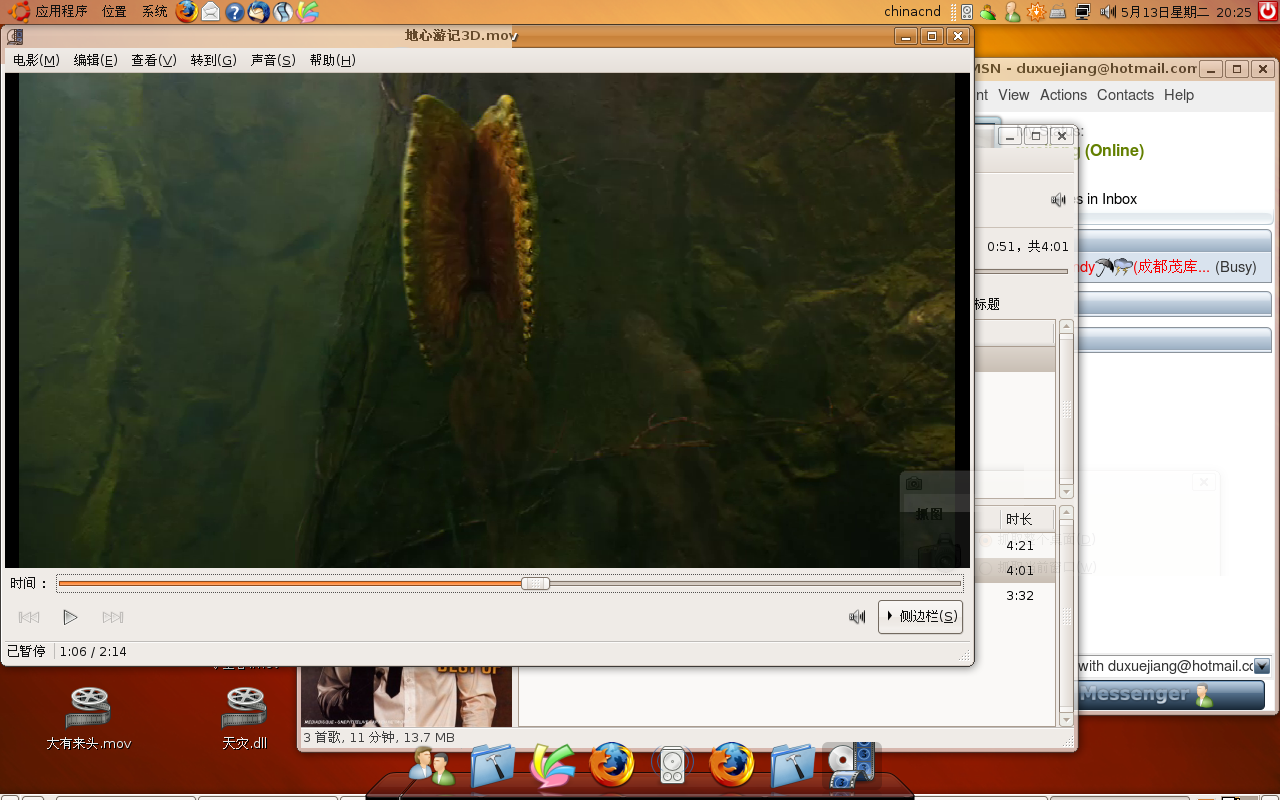Open the Contacts menu in MSN window
The width and height of the screenshot is (1280, 800).
pyautogui.click(x=1125, y=95)
